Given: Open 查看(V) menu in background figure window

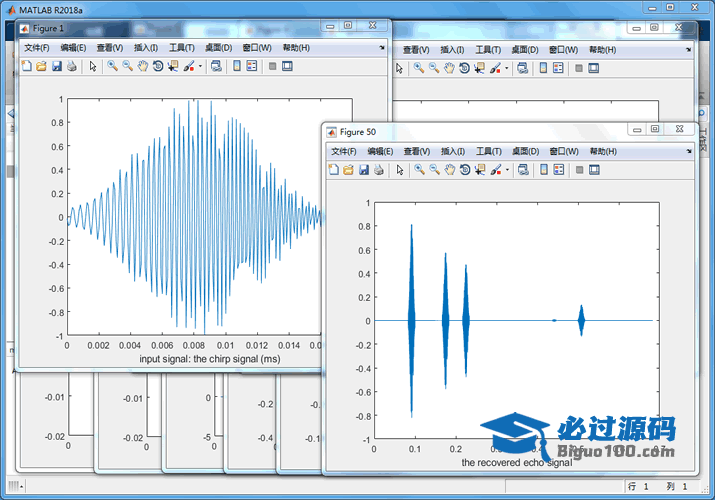Looking at the screenshot, I should click(416, 50).
